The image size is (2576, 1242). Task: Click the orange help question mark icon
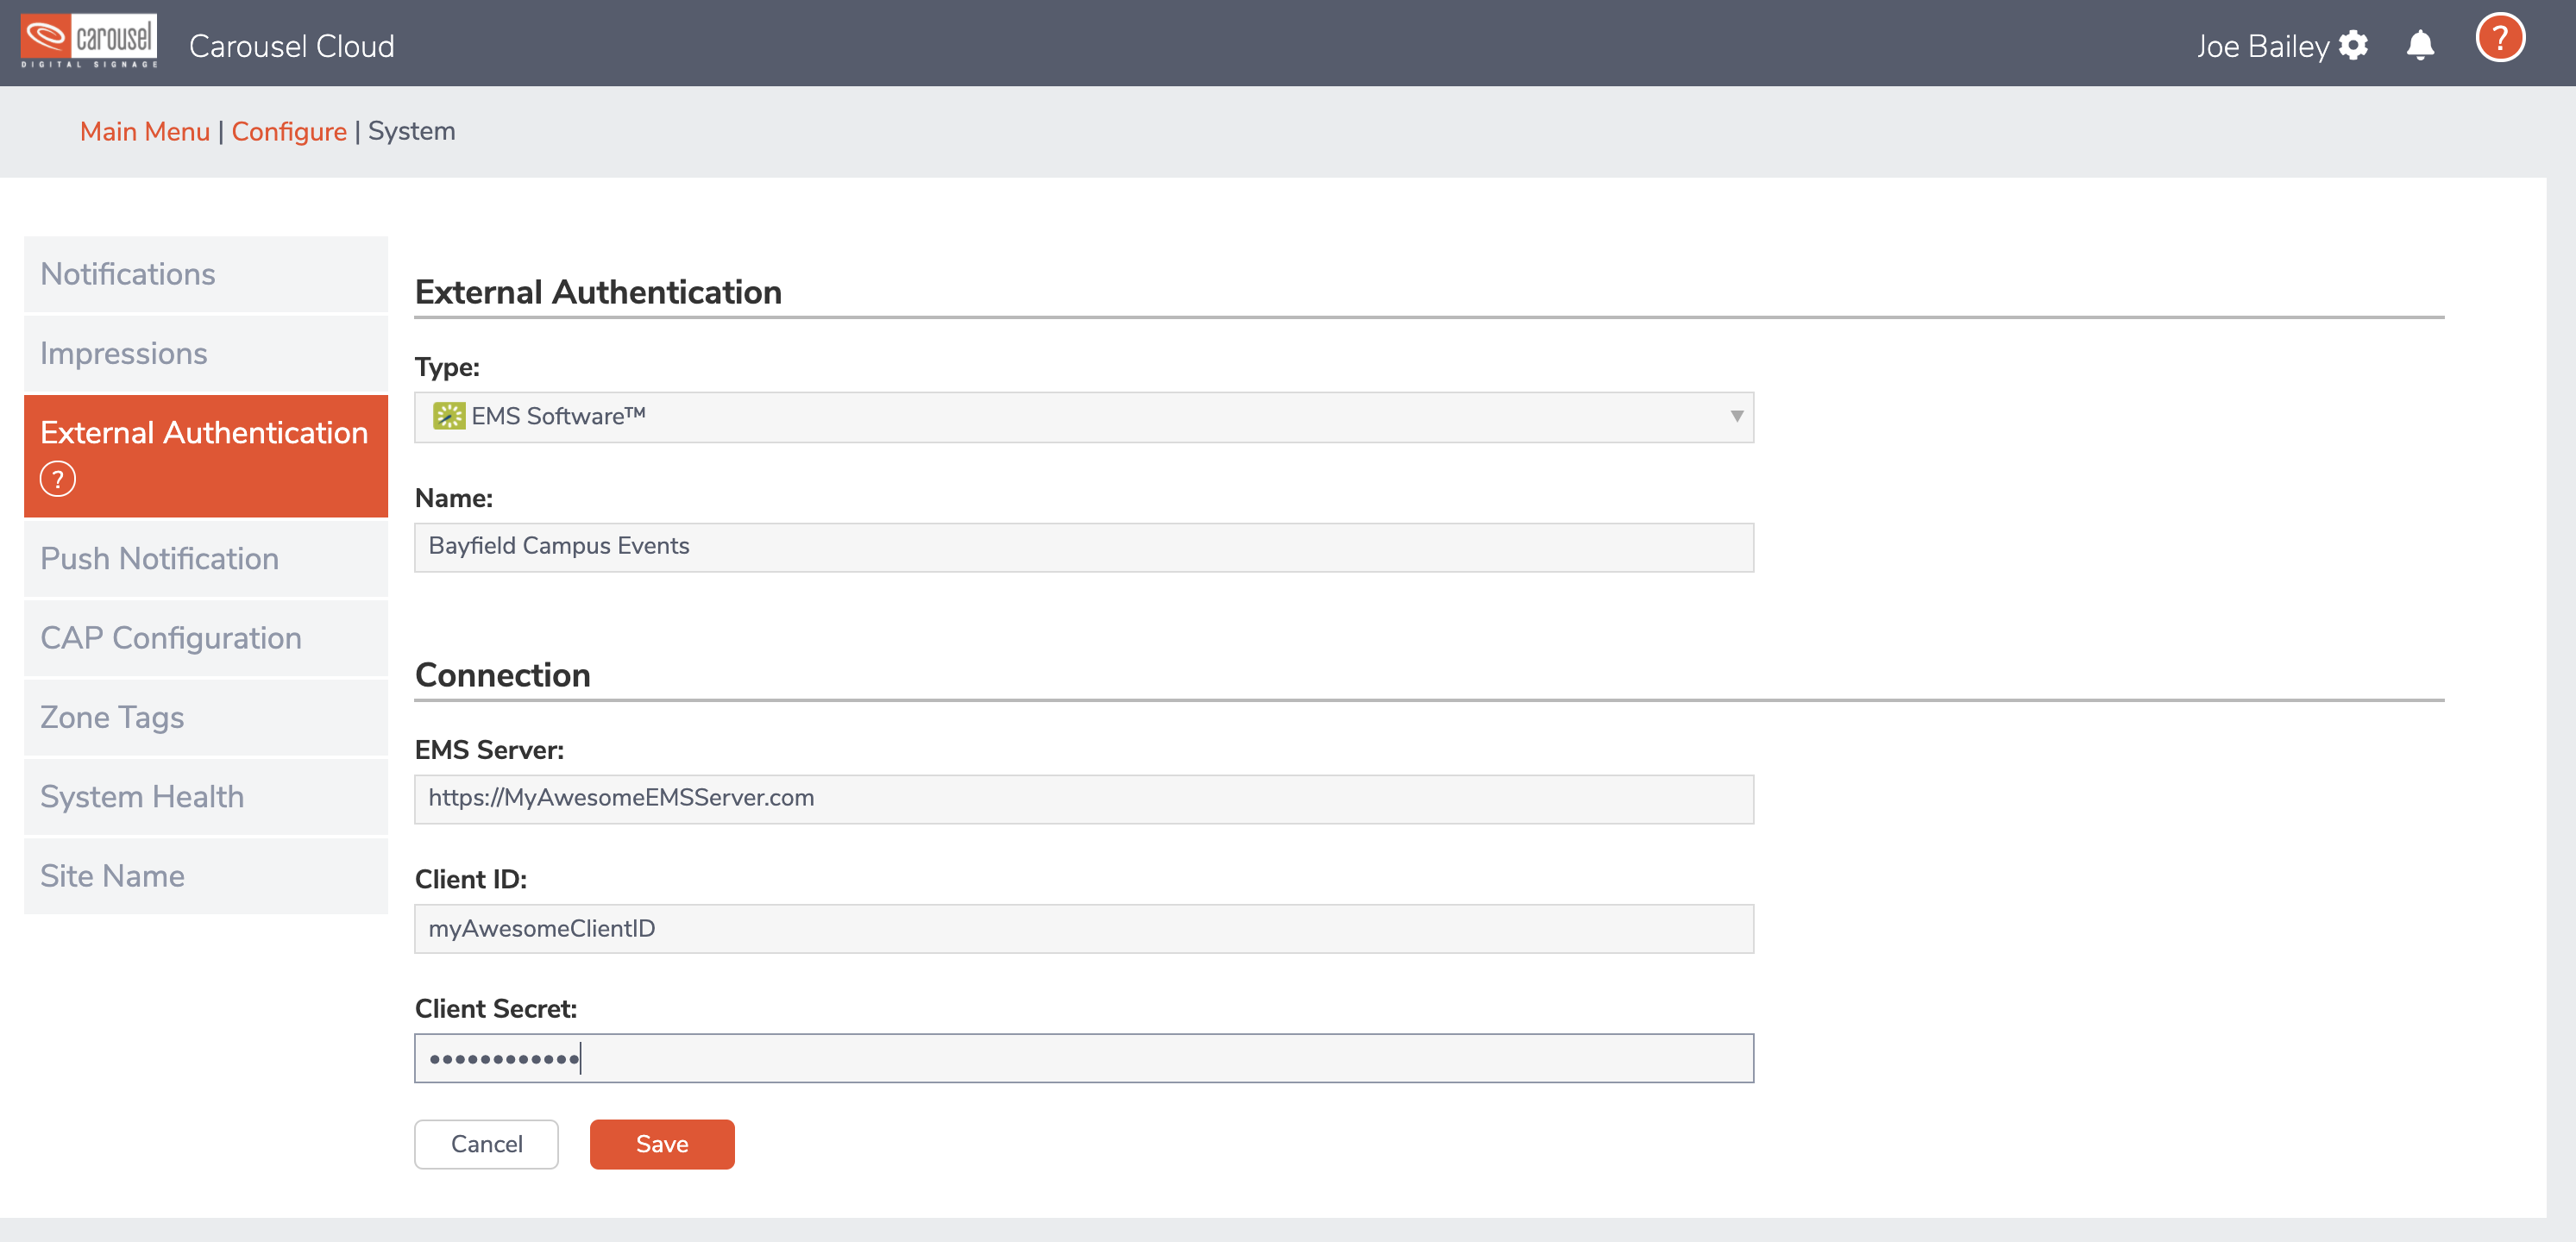point(2500,40)
